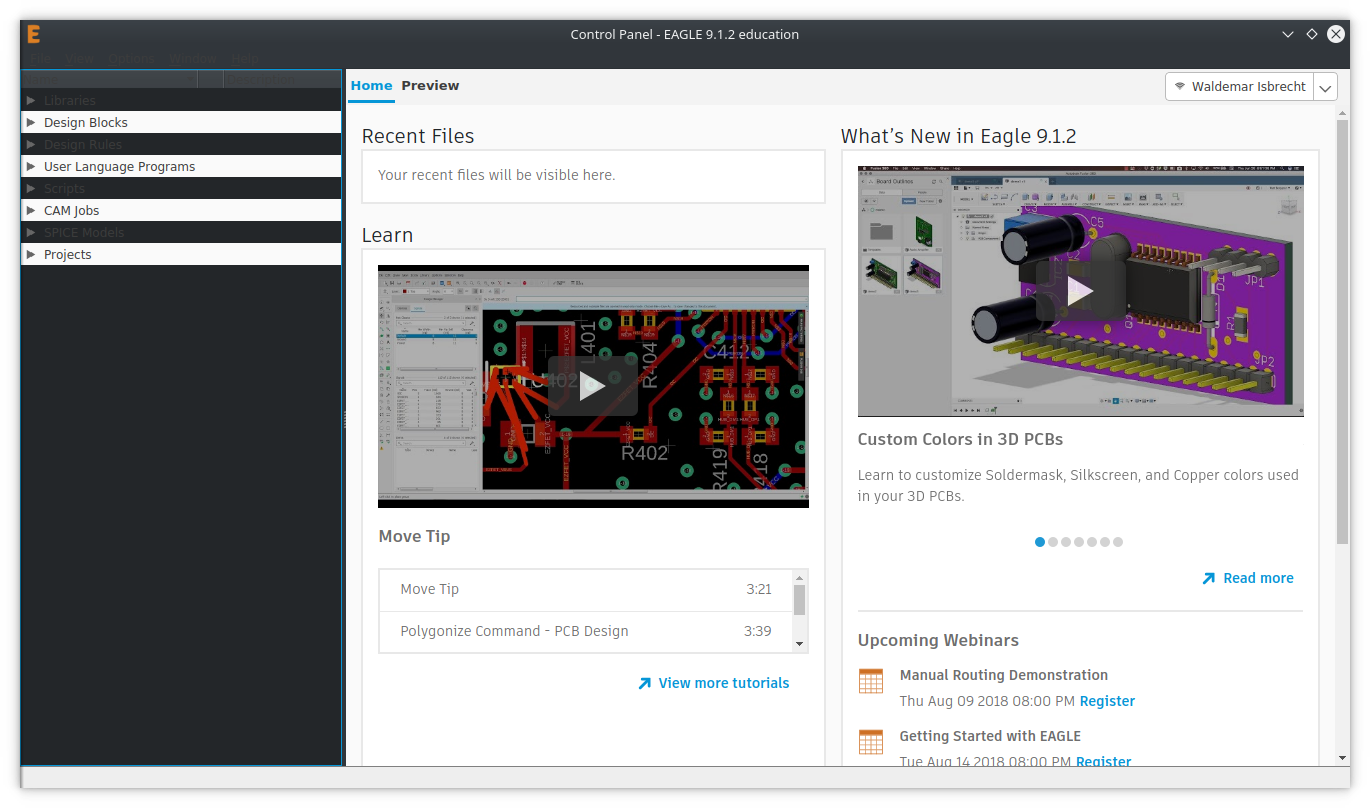The width and height of the screenshot is (1370, 808).
Task: Expand the Libraries tree item
Action: click(31, 100)
